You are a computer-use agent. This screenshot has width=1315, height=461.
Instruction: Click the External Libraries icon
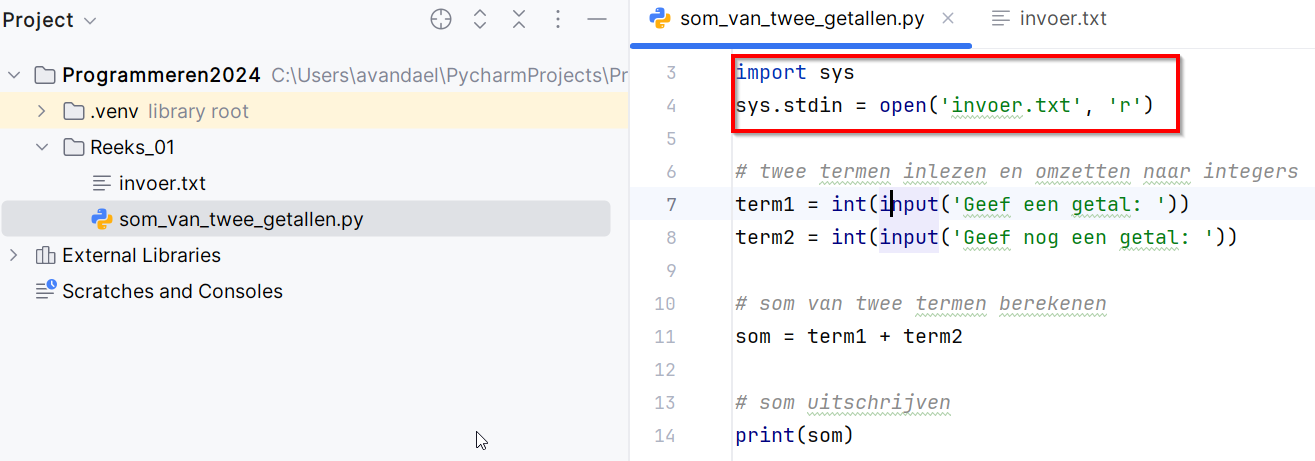45,256
